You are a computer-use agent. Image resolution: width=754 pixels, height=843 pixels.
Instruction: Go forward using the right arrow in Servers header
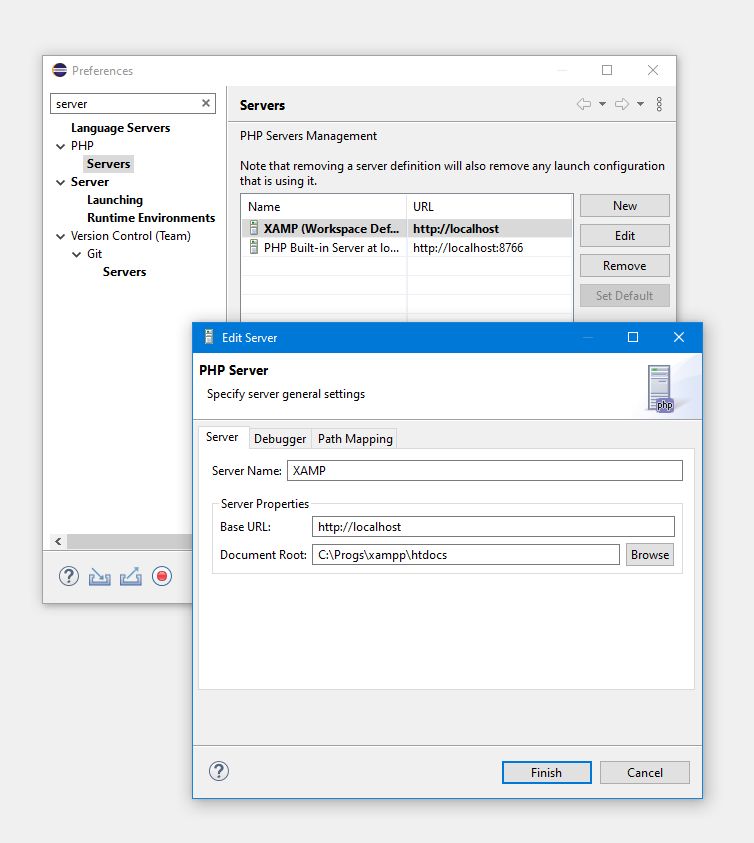click(622, 104)
